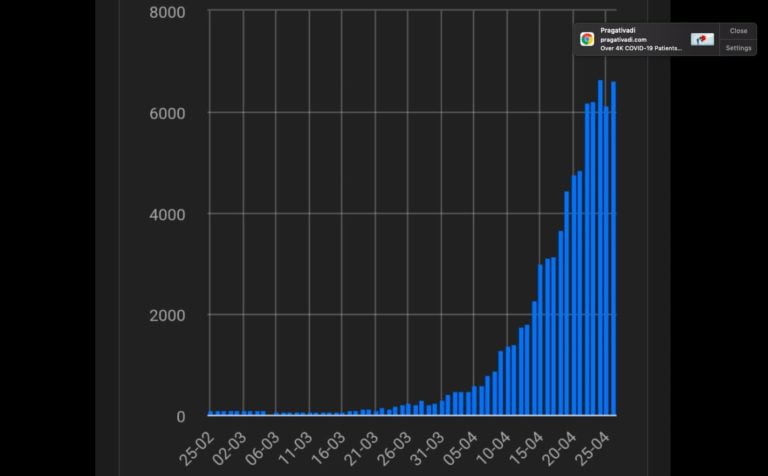This screenshot has height=476, width=768.
Task: Click the last bar at far right
Action: point(613,248)
